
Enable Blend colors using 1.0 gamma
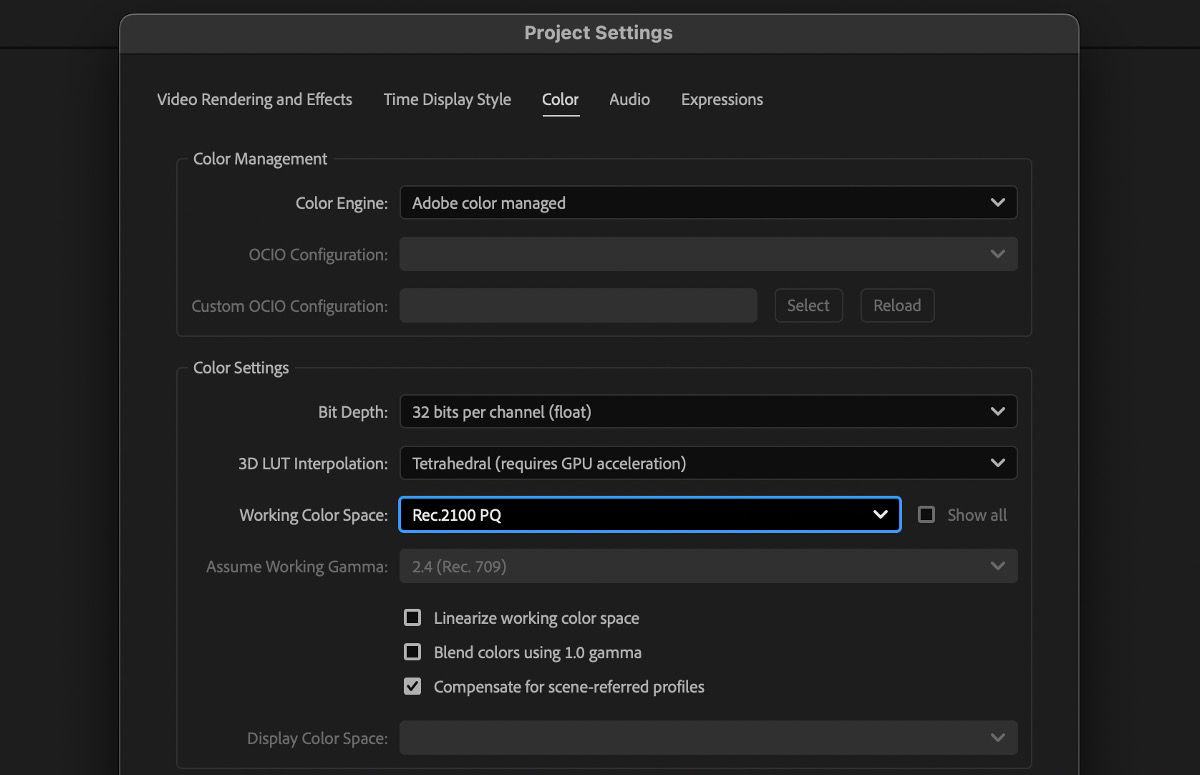tap(412, 652)
